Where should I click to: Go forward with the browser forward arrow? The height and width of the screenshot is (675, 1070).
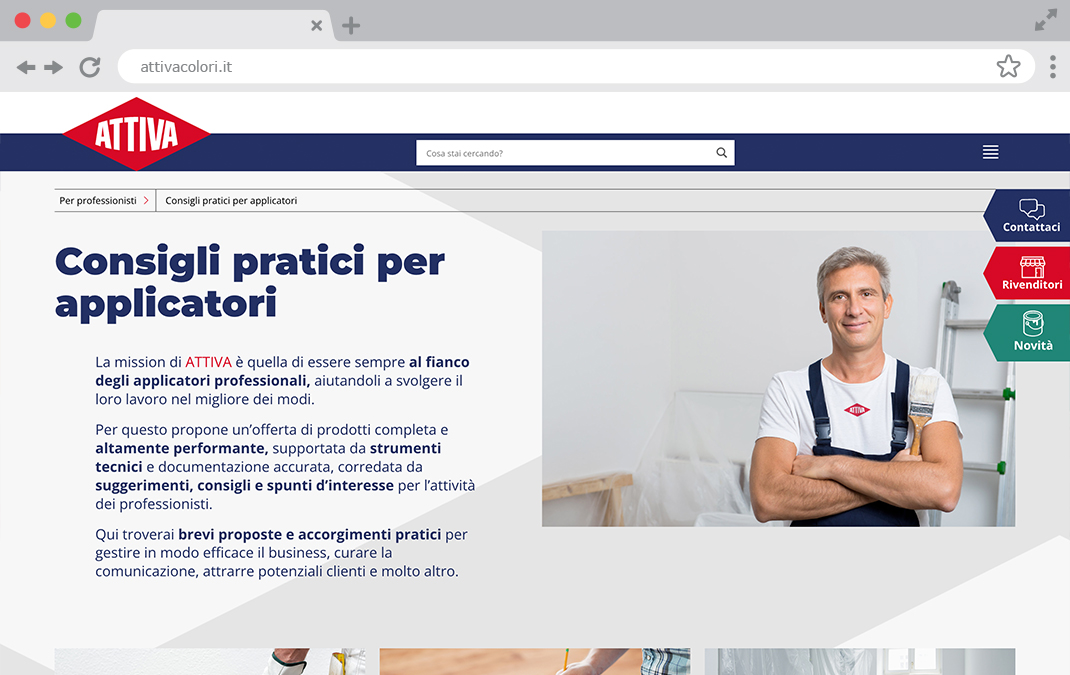point(53,67)
